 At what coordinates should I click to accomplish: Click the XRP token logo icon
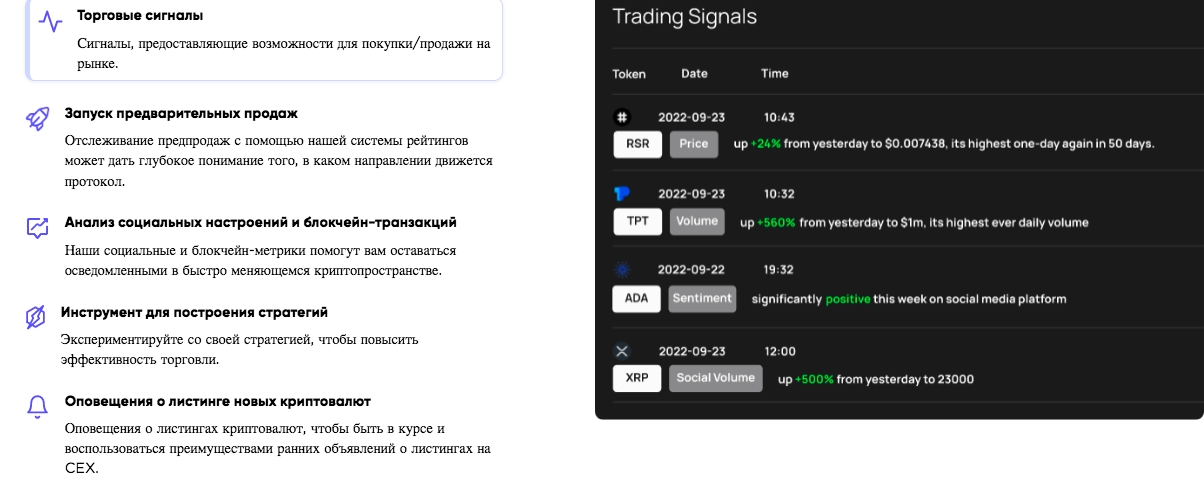pos(621,351)
